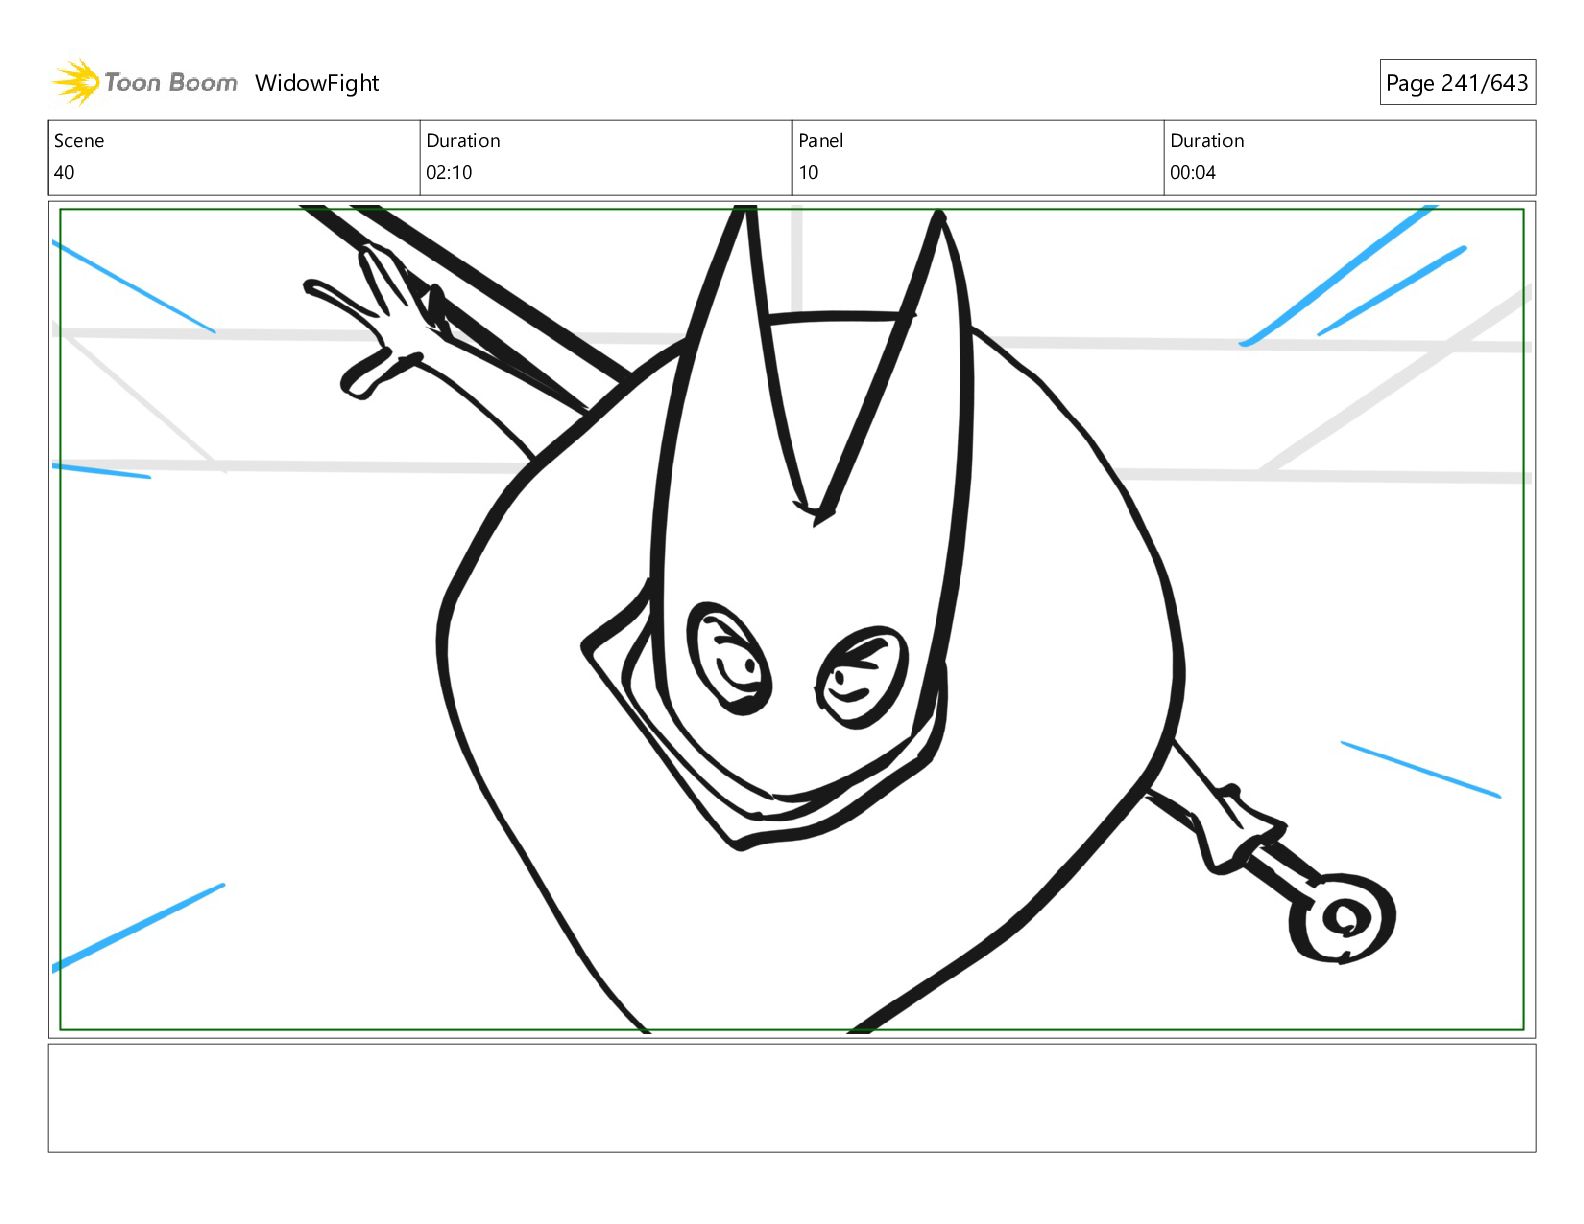This screenshot has height=1224, width=1584.
Task: Select the panel duration value 00:04
Action: point(1193,173)
